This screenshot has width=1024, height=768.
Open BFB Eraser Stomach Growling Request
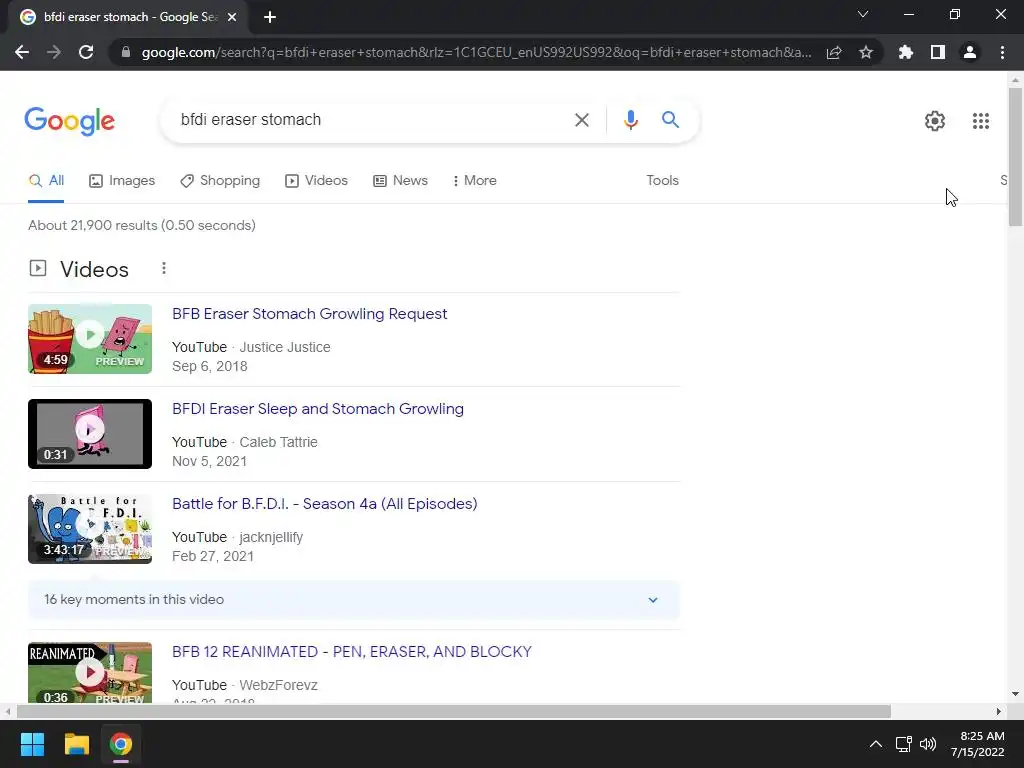point(310,313)
